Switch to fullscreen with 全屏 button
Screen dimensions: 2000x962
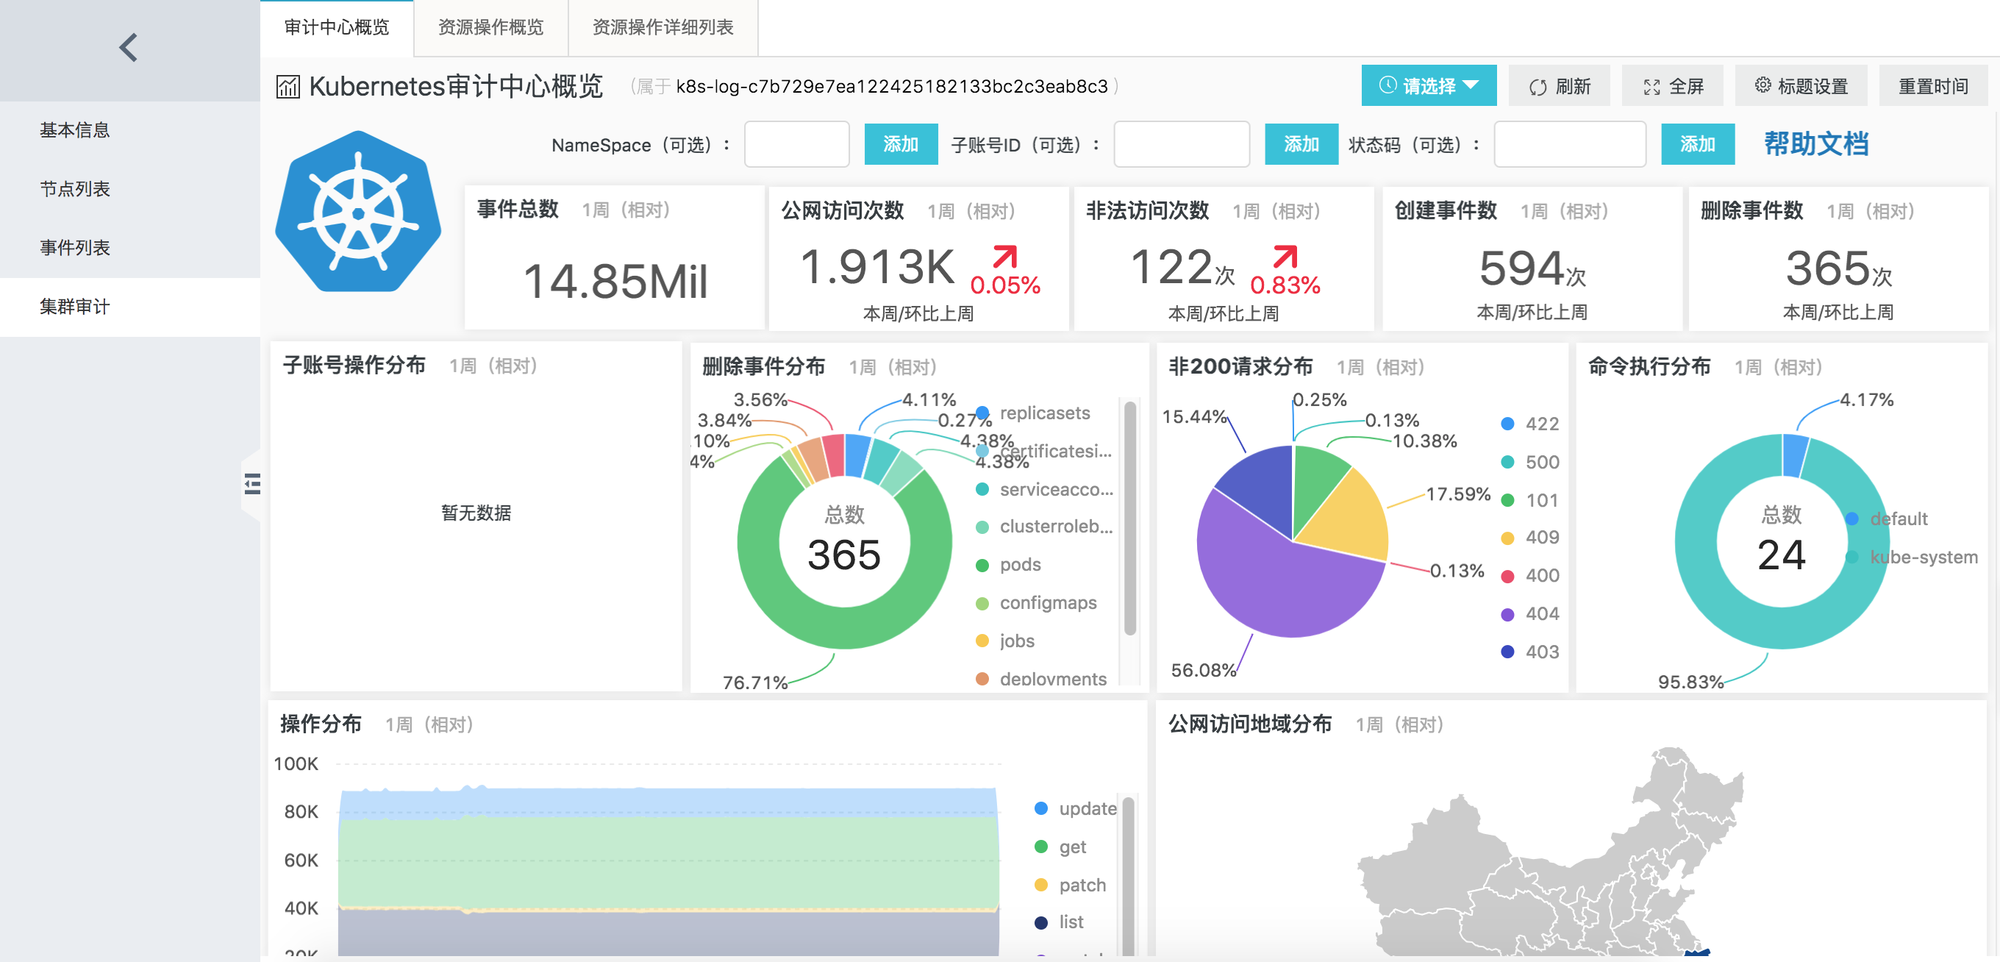coord(1673,86)
